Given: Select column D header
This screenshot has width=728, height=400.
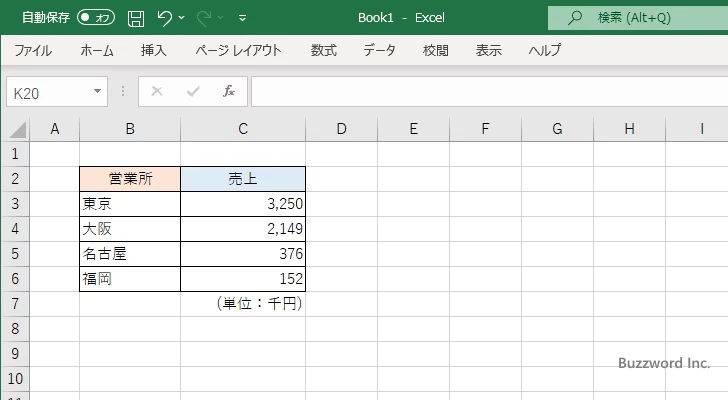Looking at the screenshot, I should point(341,129).
